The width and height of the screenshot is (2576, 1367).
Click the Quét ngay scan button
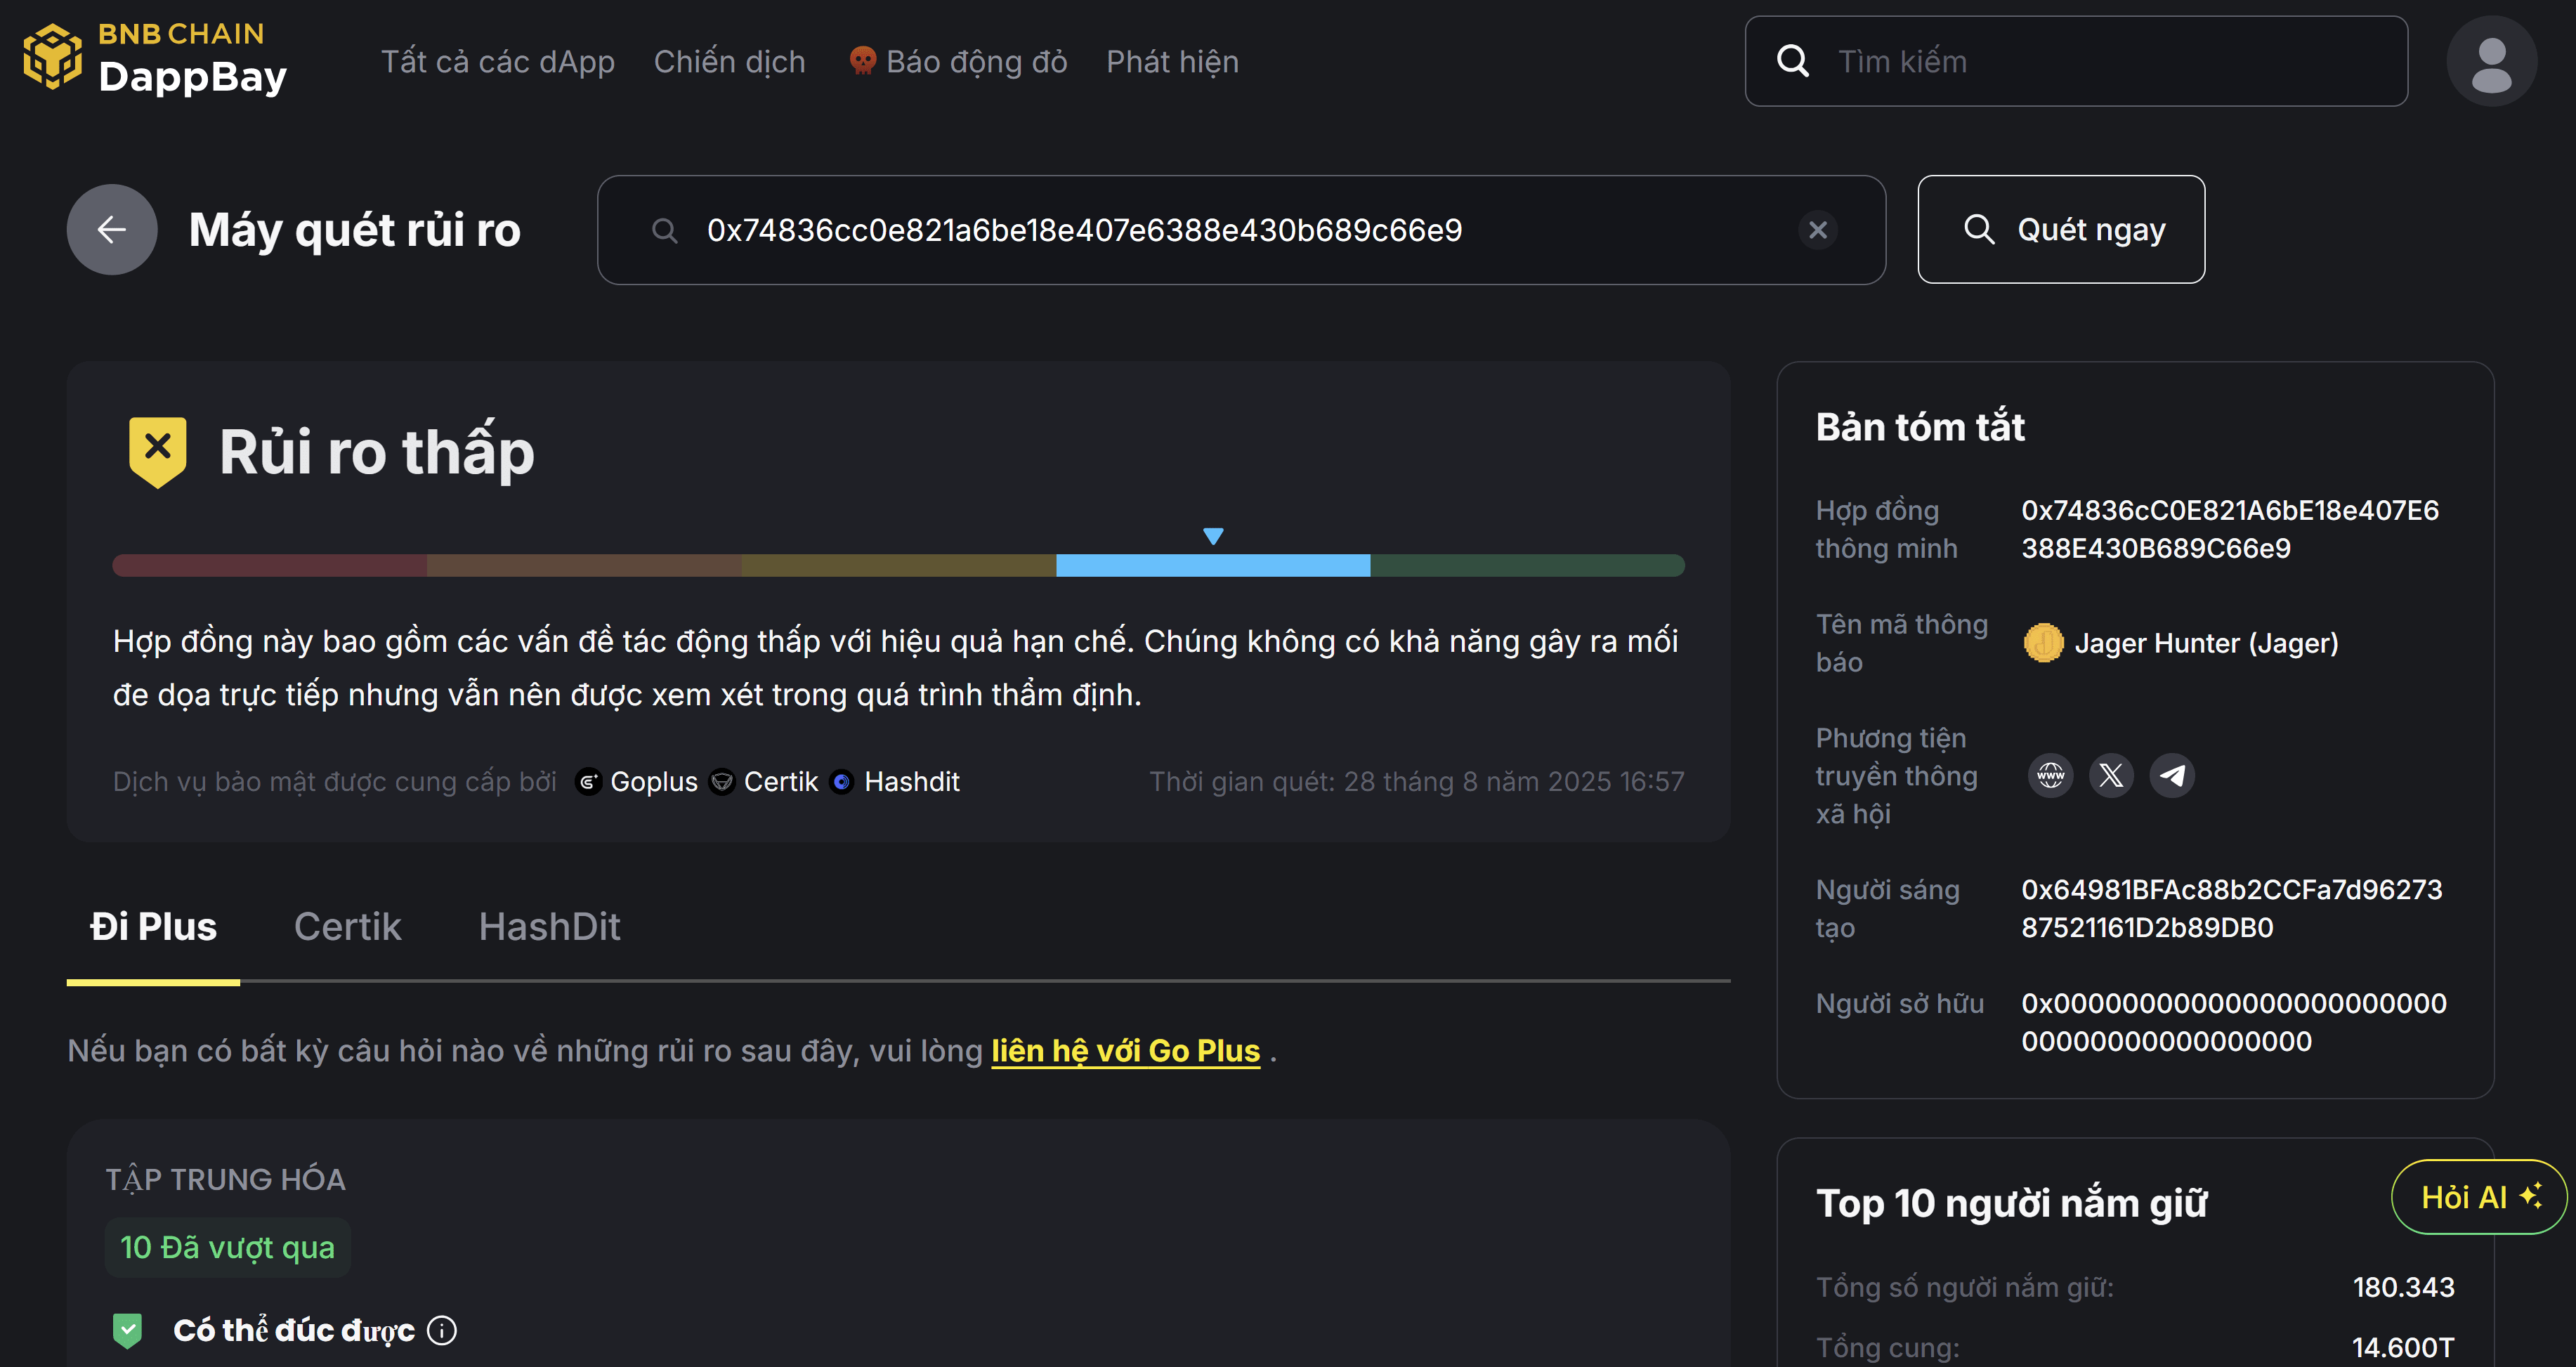2061,229
